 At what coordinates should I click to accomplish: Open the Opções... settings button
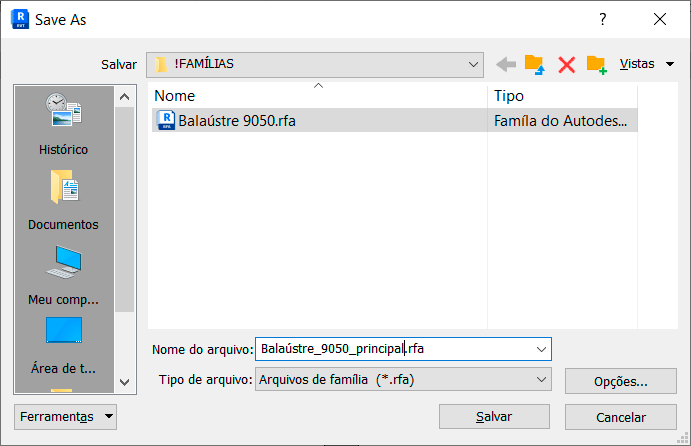[620, 382]
